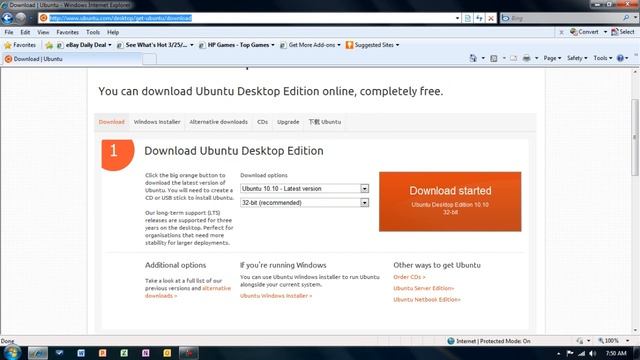
Task: Click the taskbar clock showing 7:50 AM
Action: [x=616, y=353]
